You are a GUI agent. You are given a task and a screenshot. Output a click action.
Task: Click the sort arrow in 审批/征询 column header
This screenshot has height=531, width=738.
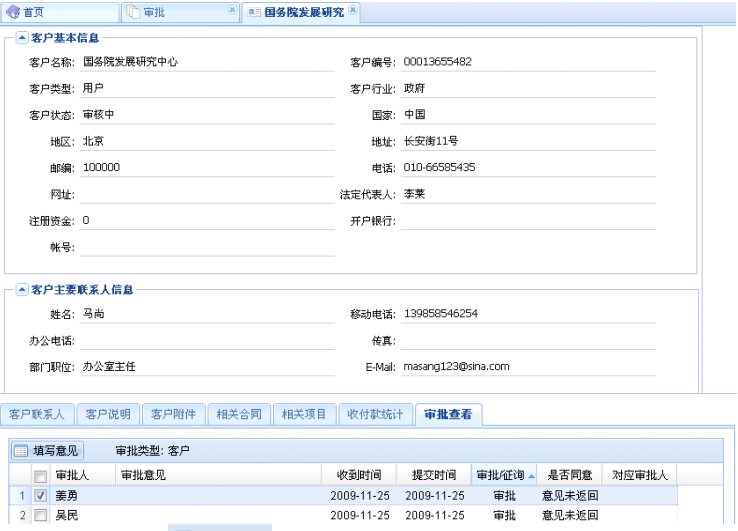click(530, 475)
